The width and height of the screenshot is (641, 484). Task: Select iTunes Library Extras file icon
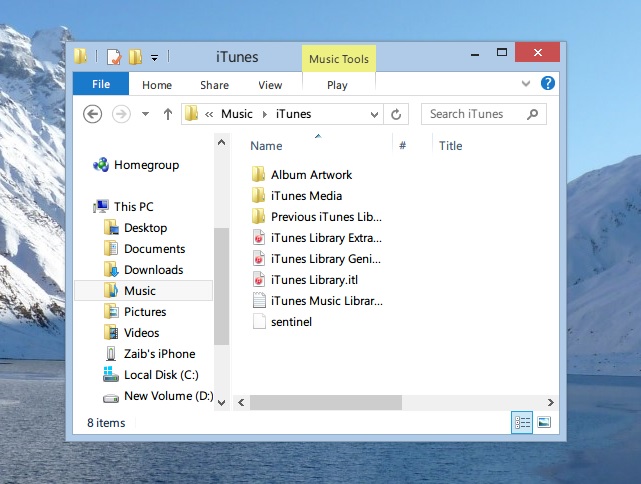pyautogui.click(x=258, y=238)
